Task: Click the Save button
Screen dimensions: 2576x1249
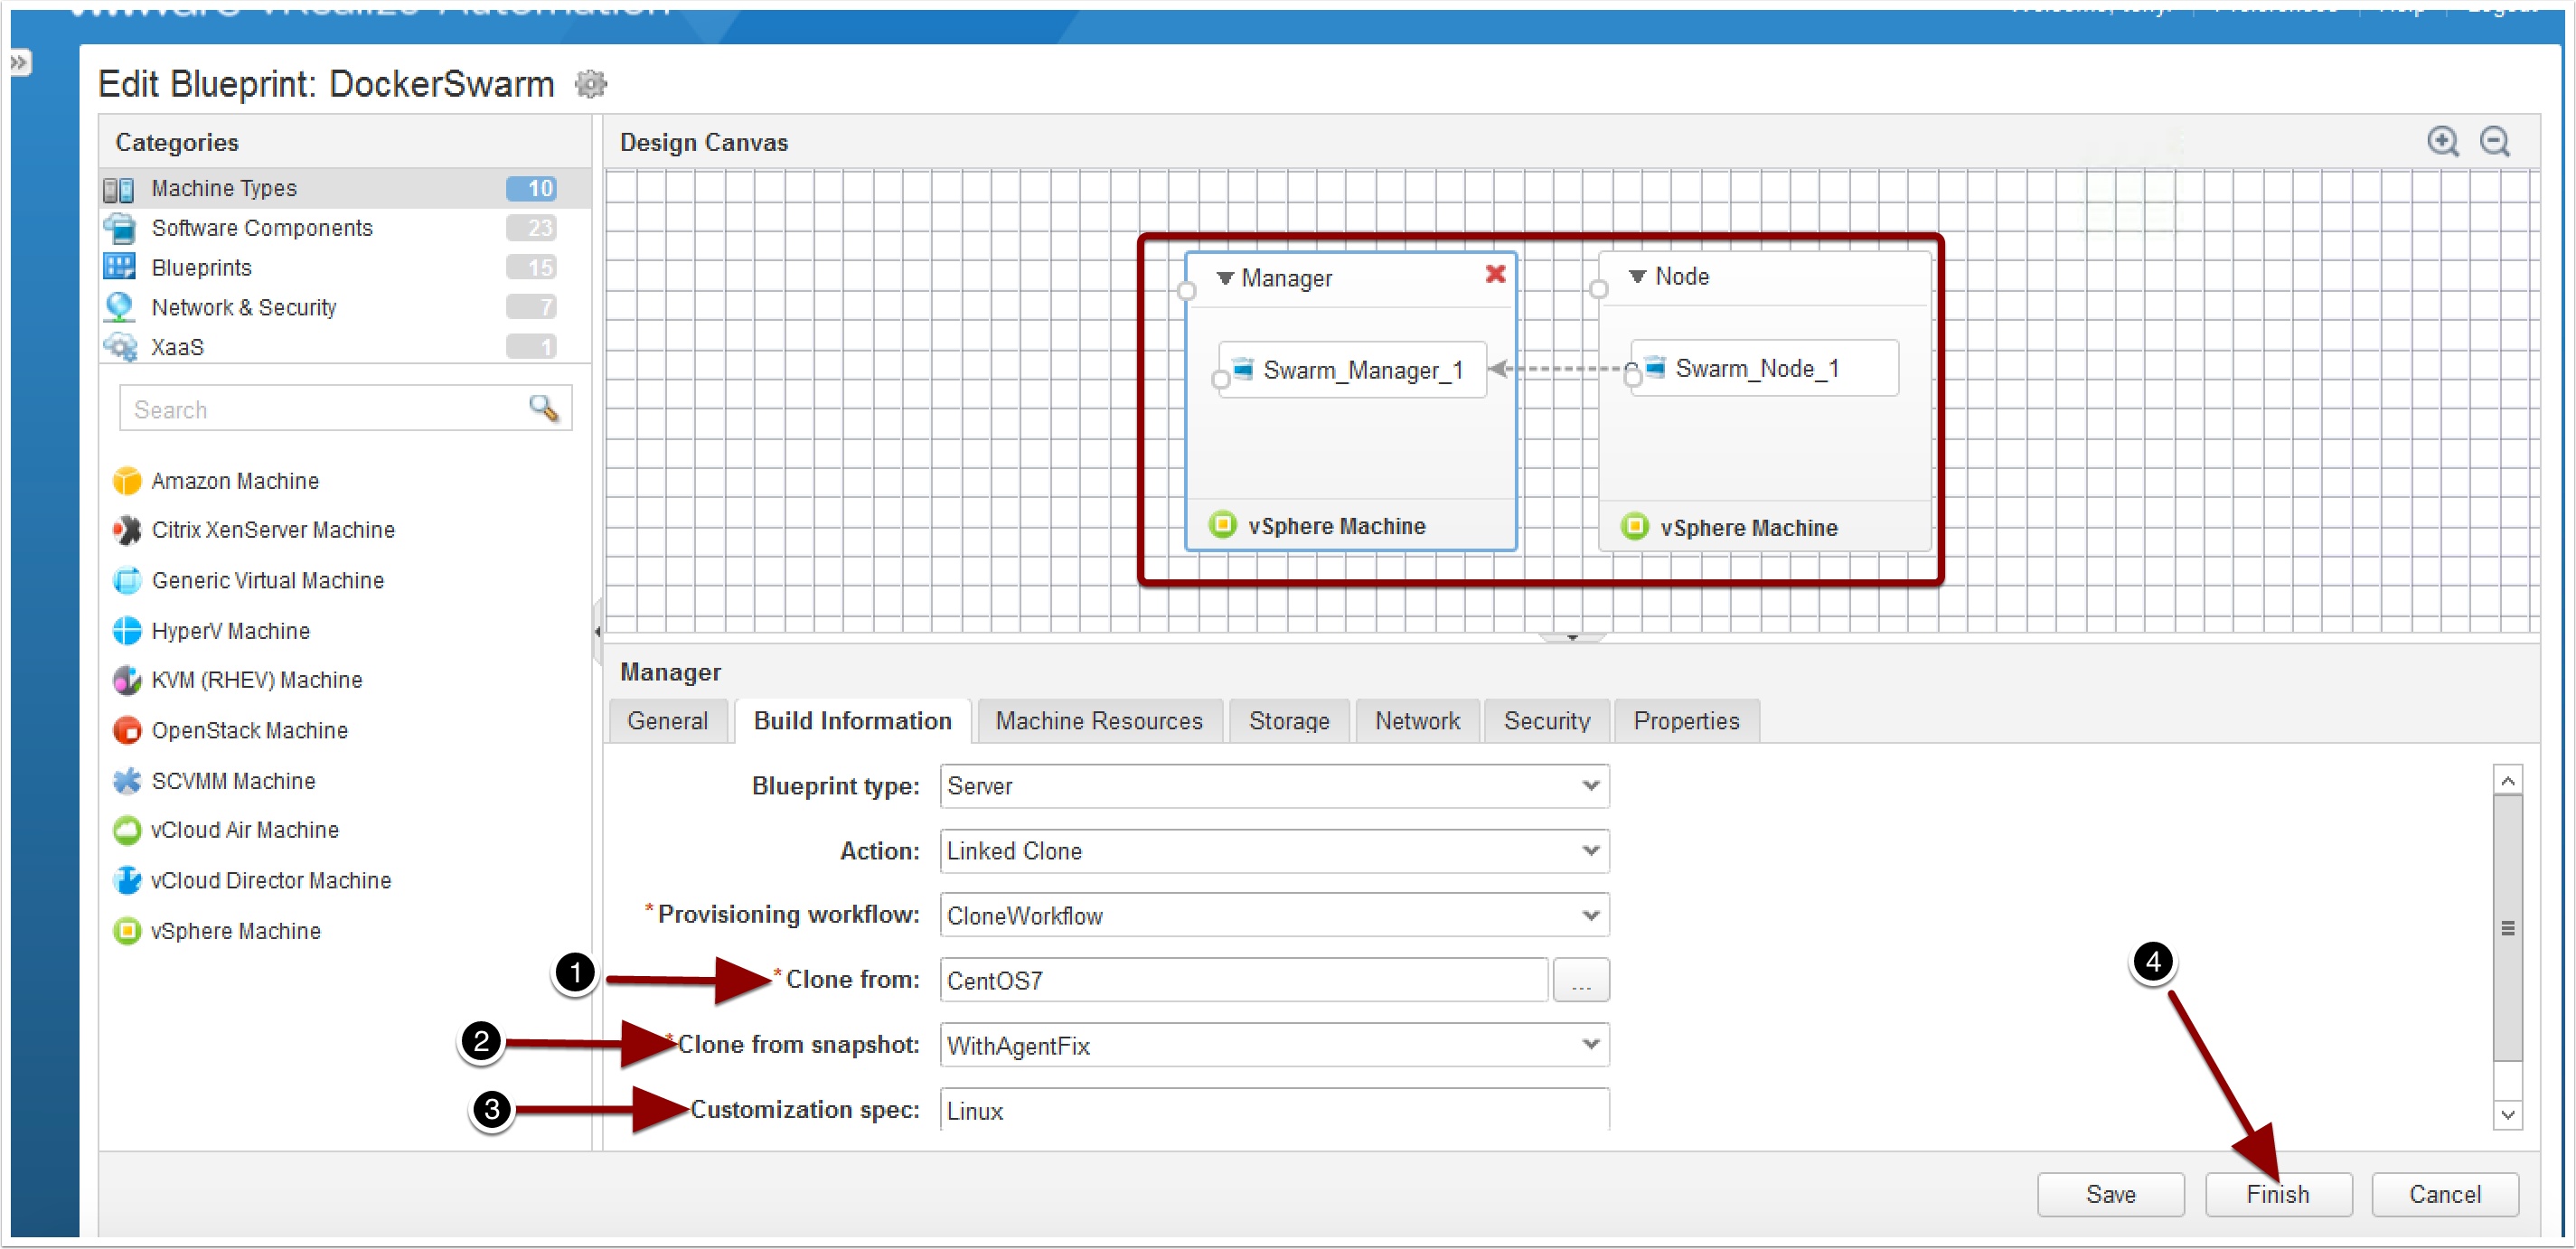Action: point(2110,1195)
